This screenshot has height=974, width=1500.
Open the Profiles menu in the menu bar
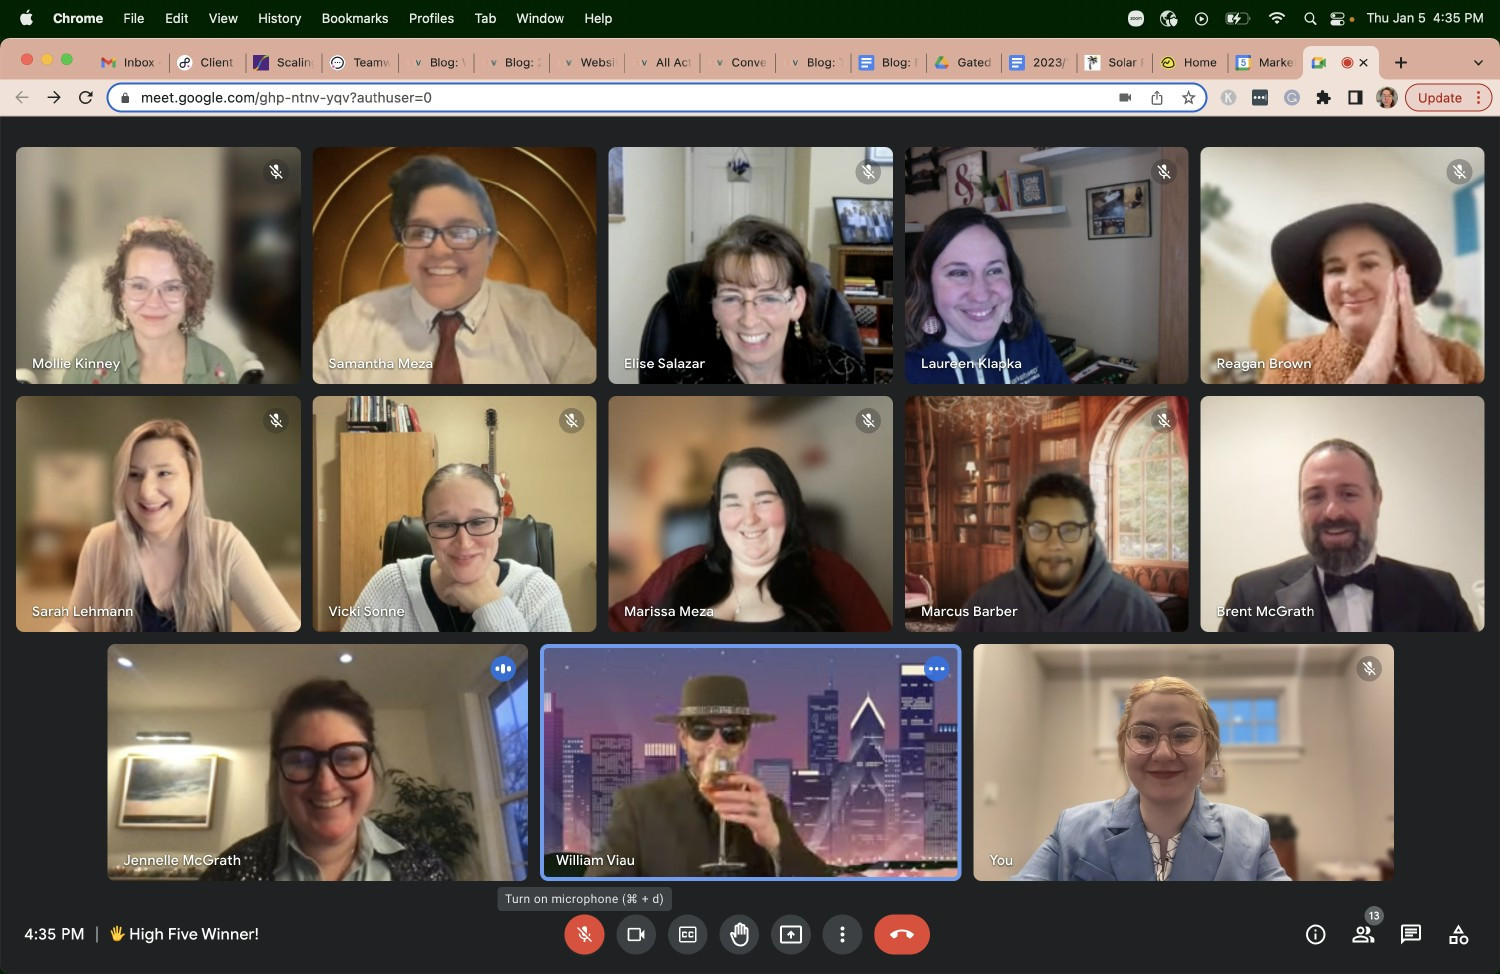click(x=431, y=18)
